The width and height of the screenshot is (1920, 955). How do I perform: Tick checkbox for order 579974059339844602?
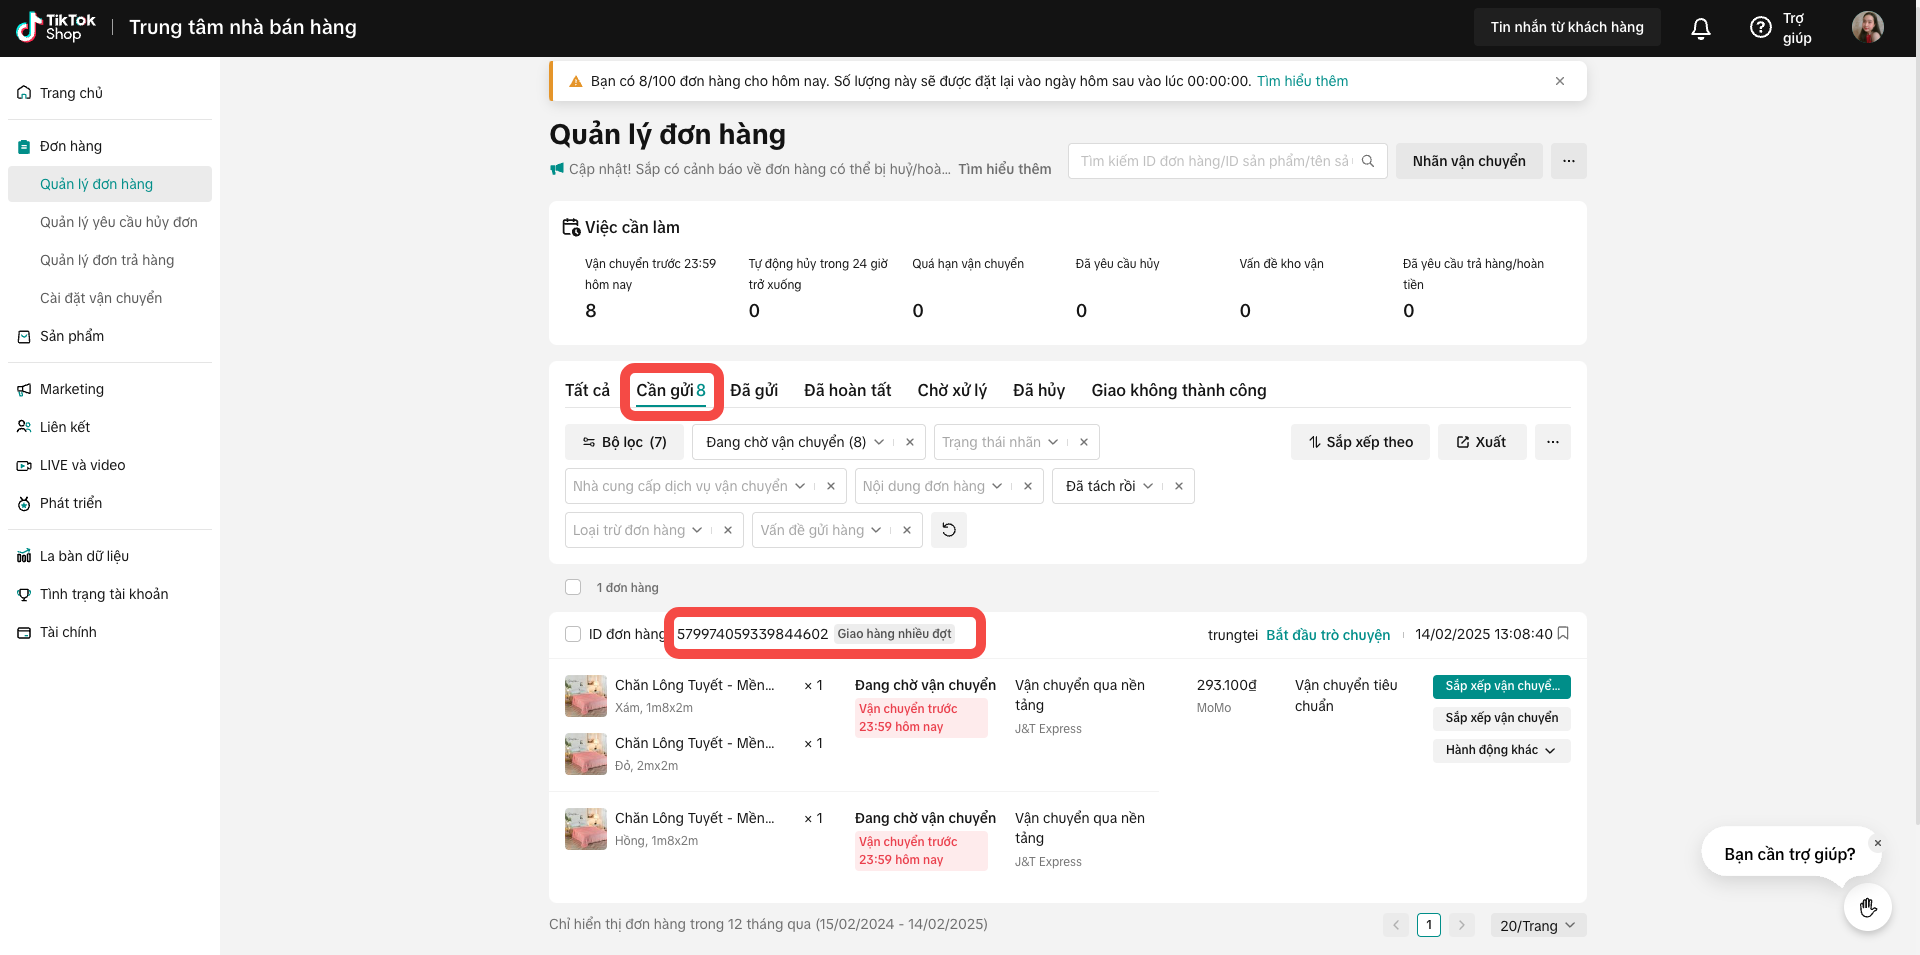click(x=573, y=634)
